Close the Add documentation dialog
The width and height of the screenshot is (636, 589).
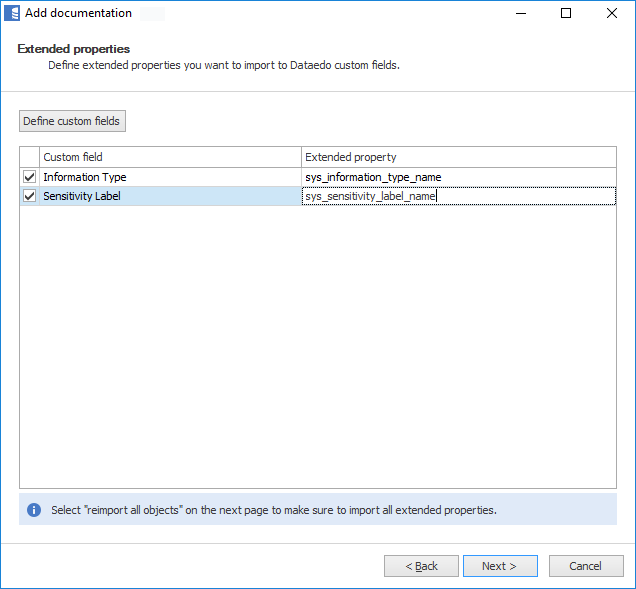(x=612, y=13)
